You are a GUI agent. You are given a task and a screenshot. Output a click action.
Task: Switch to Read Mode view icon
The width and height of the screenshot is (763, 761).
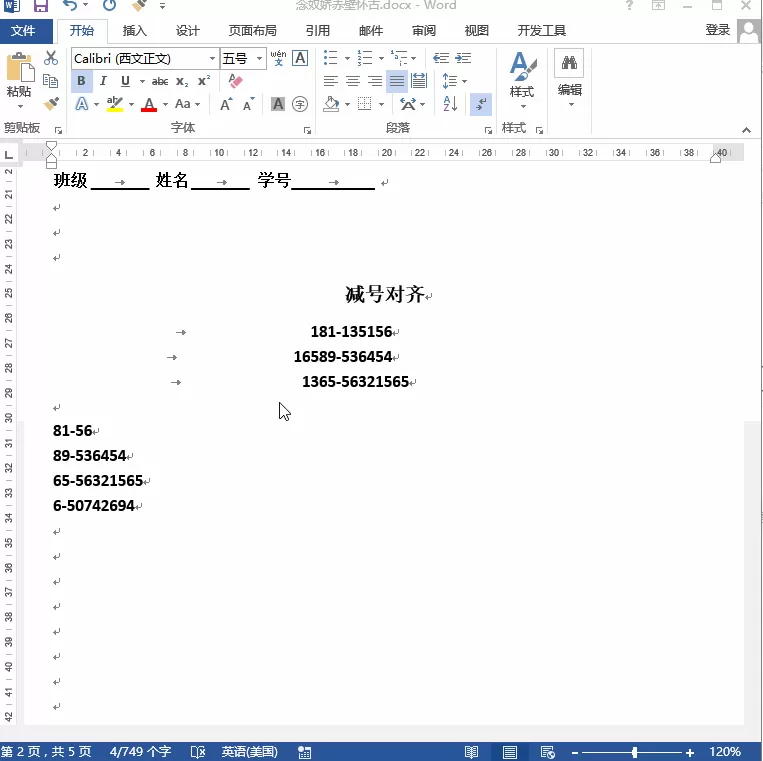pyautogui.click(x=472, y=752)
